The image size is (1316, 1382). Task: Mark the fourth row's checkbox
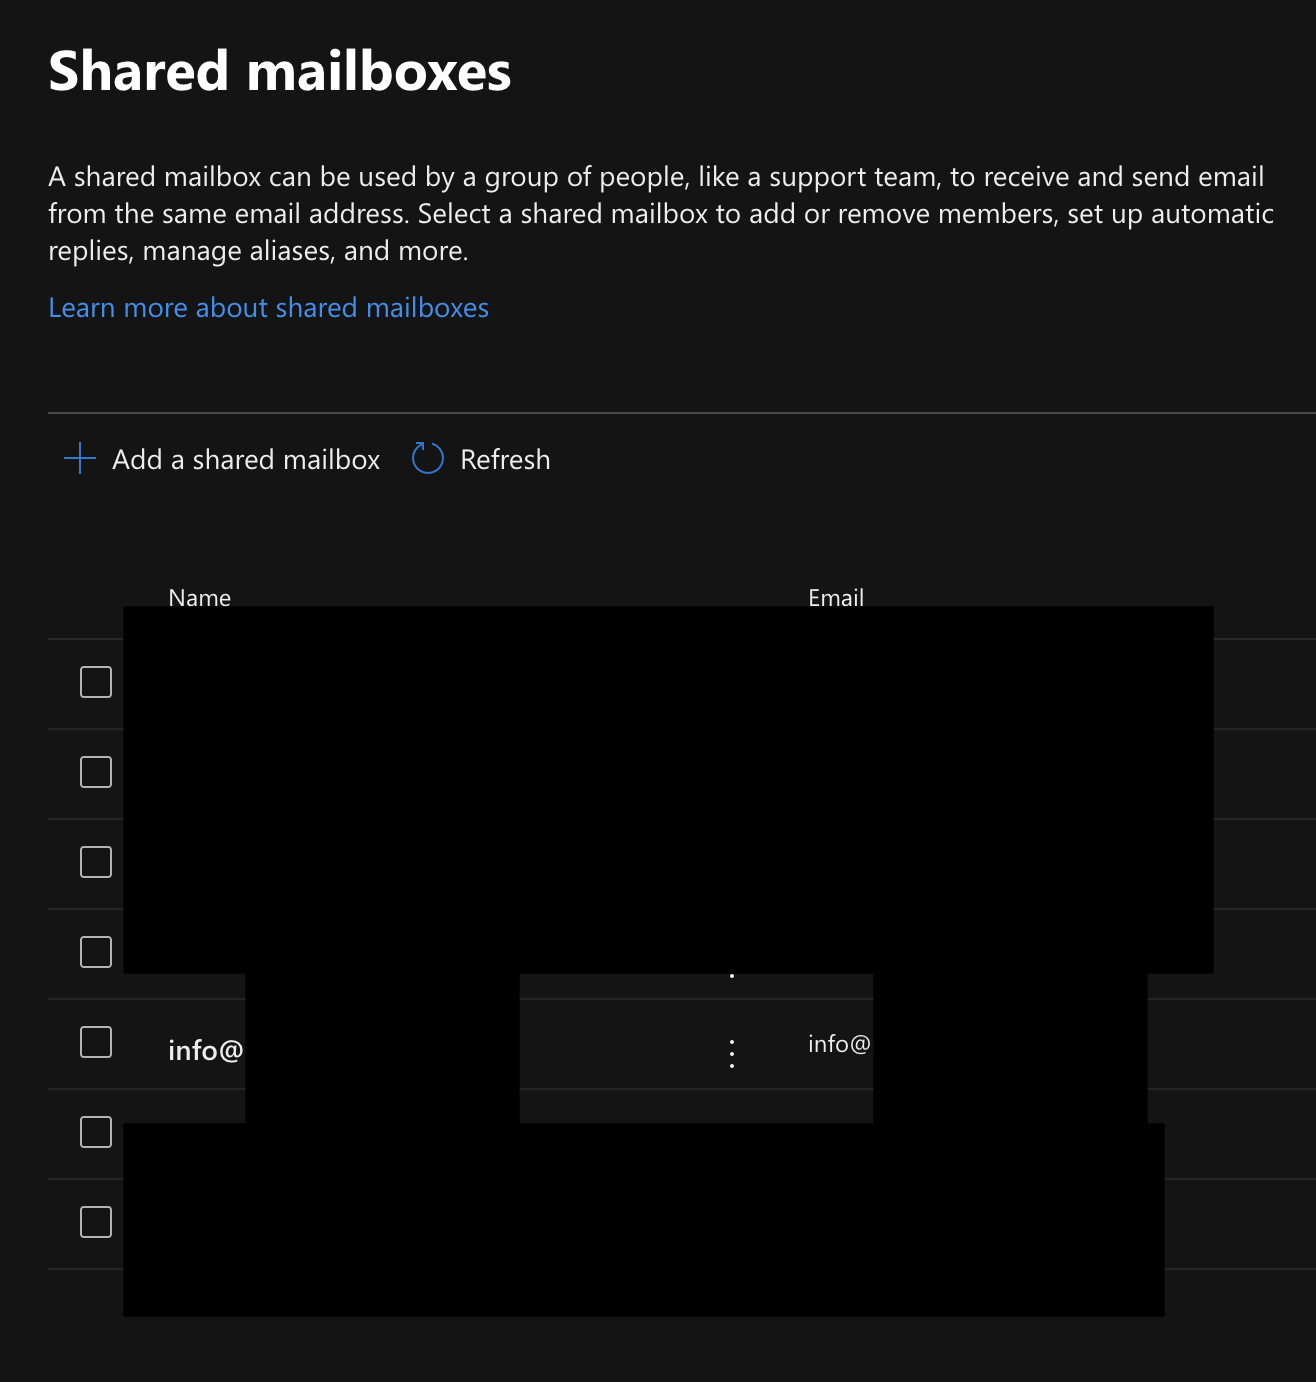pyautogui.click(x=96, y=952)
